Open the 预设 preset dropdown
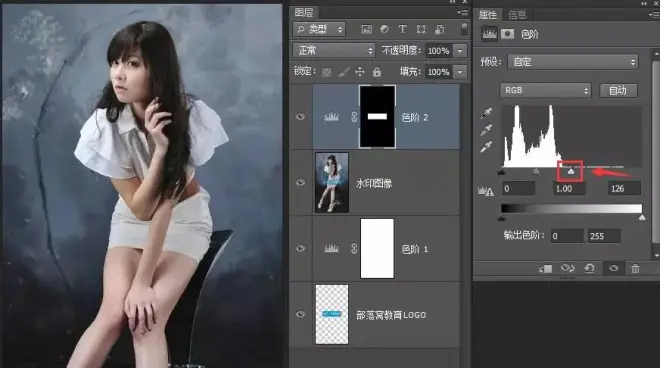The image size is (660, 368). click(x=573, y=62)
